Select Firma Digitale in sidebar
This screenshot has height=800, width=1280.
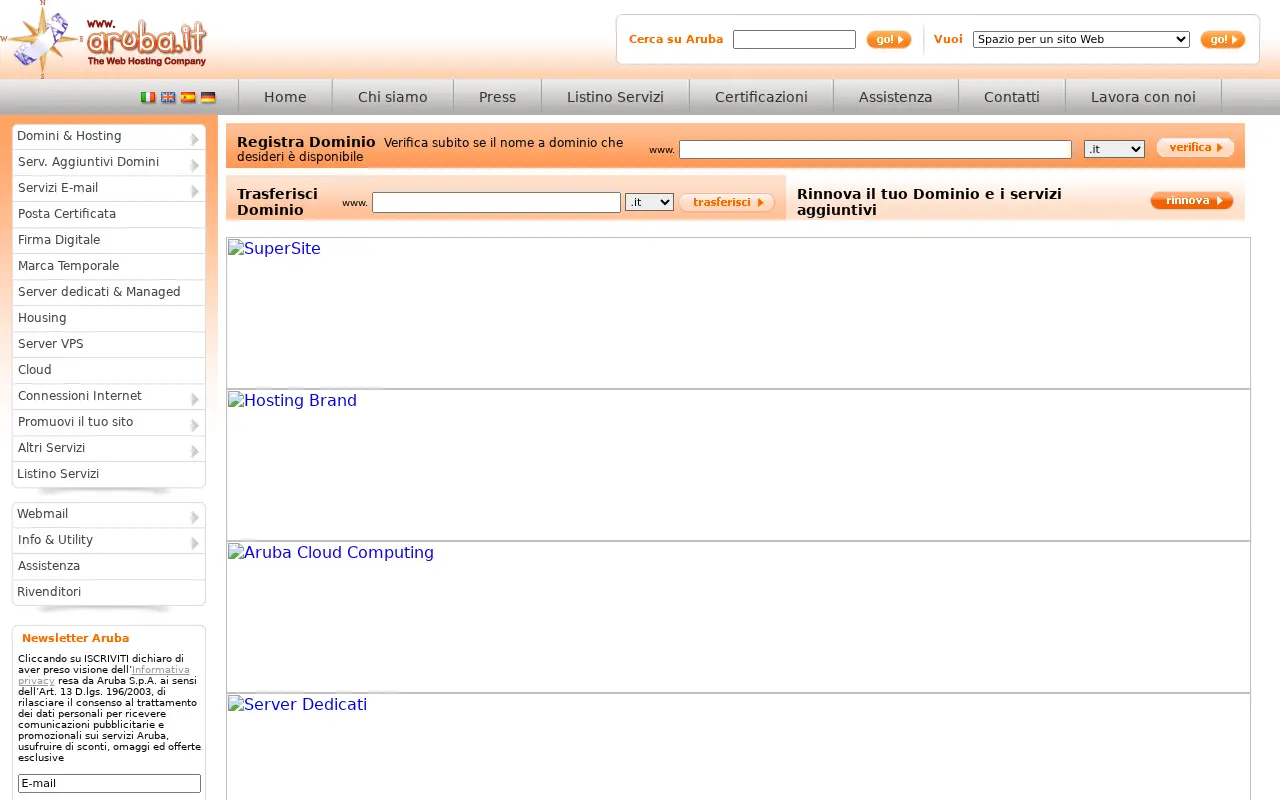pos(108,240)
